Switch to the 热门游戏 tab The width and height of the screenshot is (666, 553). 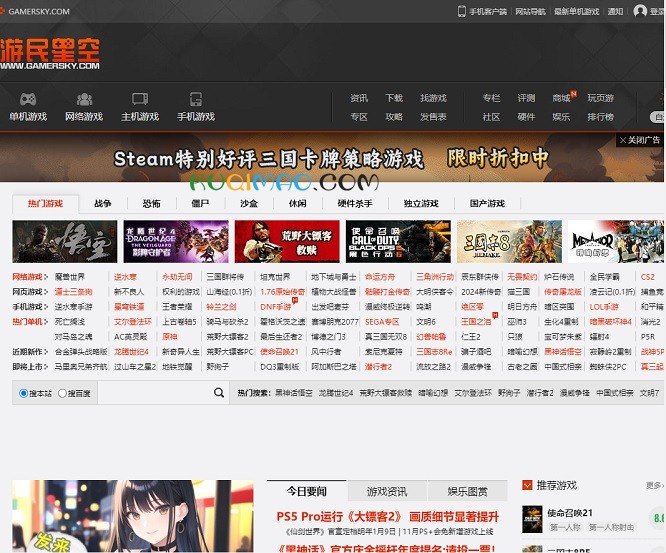45,204
